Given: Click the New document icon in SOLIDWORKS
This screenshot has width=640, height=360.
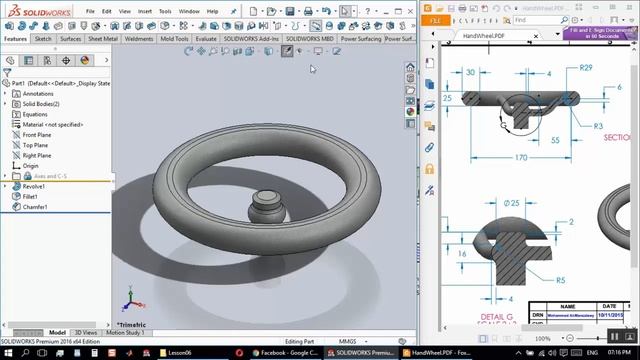Looking at the screenshot, I should pos(253,11).
